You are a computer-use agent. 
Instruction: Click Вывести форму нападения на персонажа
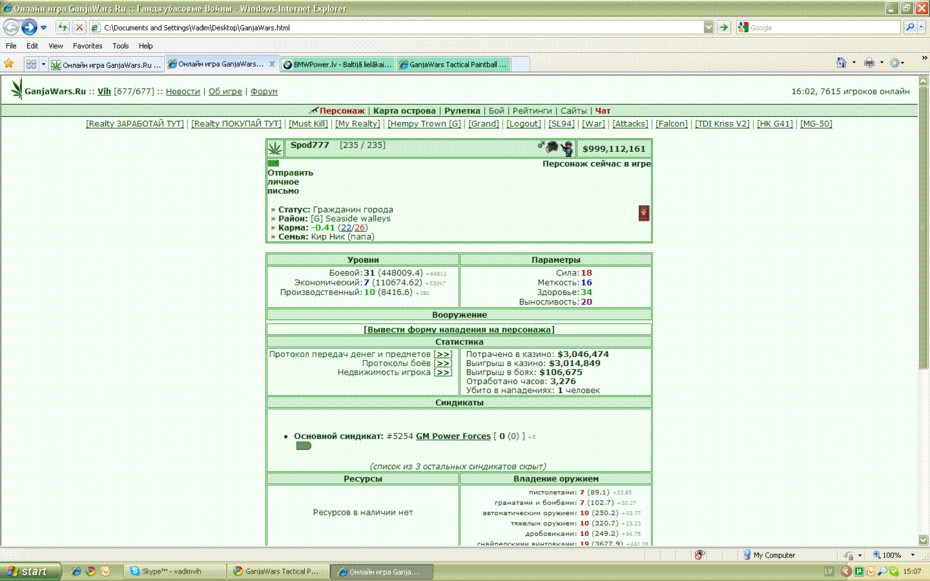coord(459,330)
